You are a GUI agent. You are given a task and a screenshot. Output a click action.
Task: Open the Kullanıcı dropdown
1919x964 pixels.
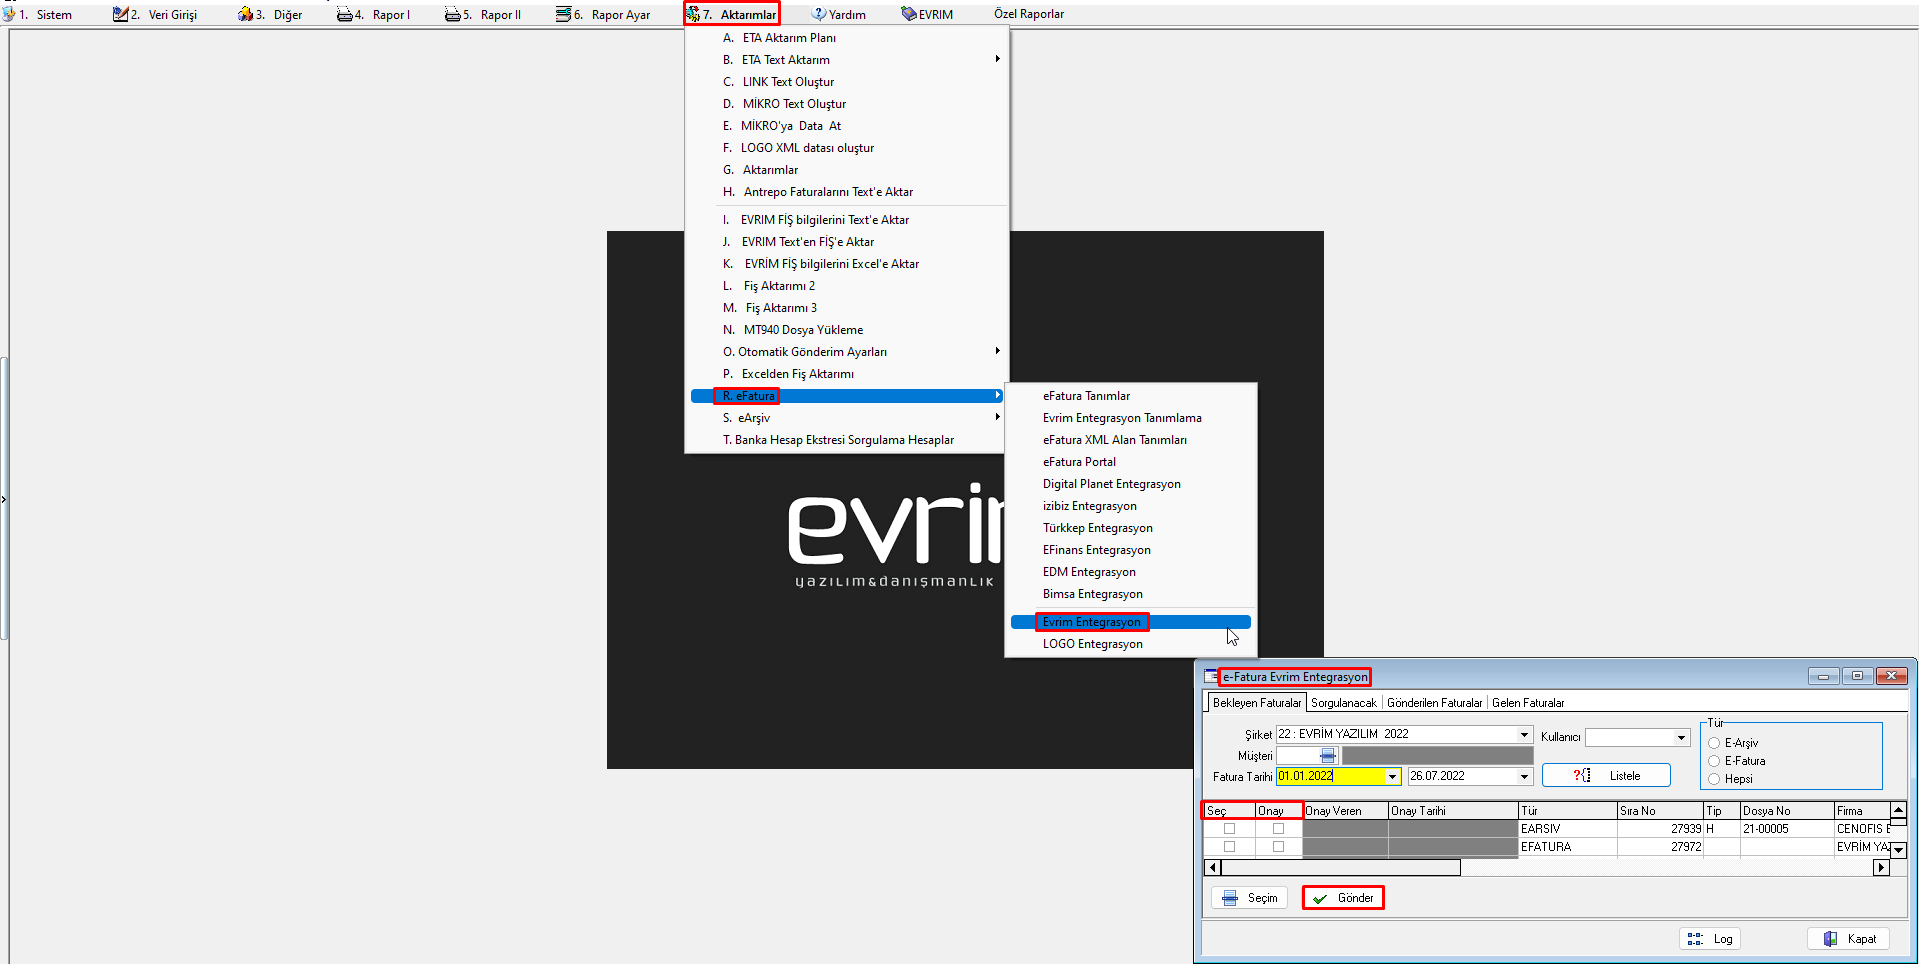point(1681,738)
